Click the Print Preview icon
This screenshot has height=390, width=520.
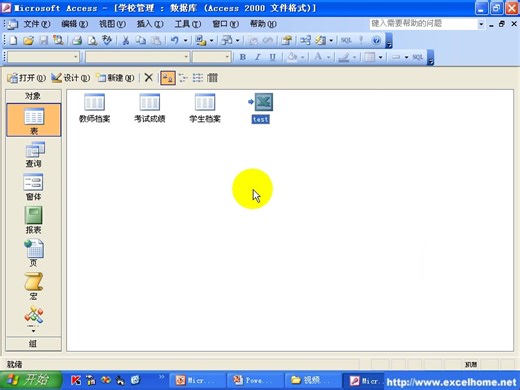(92, 40)
